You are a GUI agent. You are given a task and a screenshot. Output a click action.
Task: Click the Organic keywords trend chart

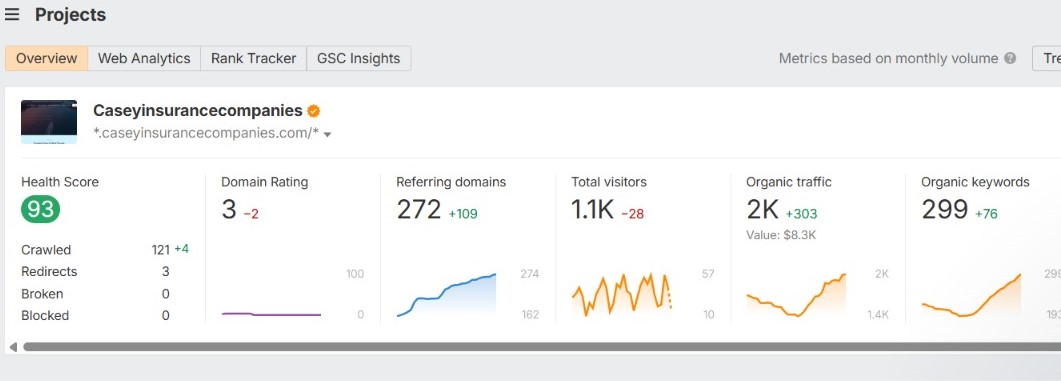point(972,295)
